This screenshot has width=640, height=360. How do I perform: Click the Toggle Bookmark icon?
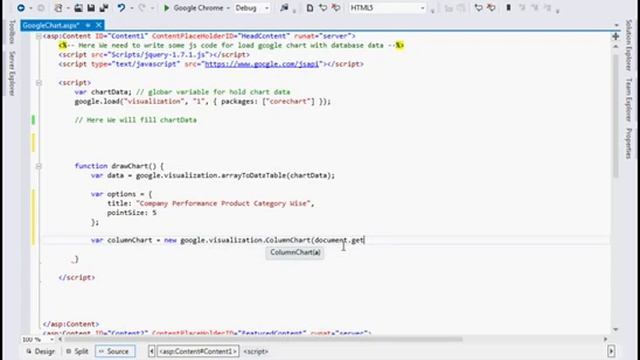pos(509,8)
